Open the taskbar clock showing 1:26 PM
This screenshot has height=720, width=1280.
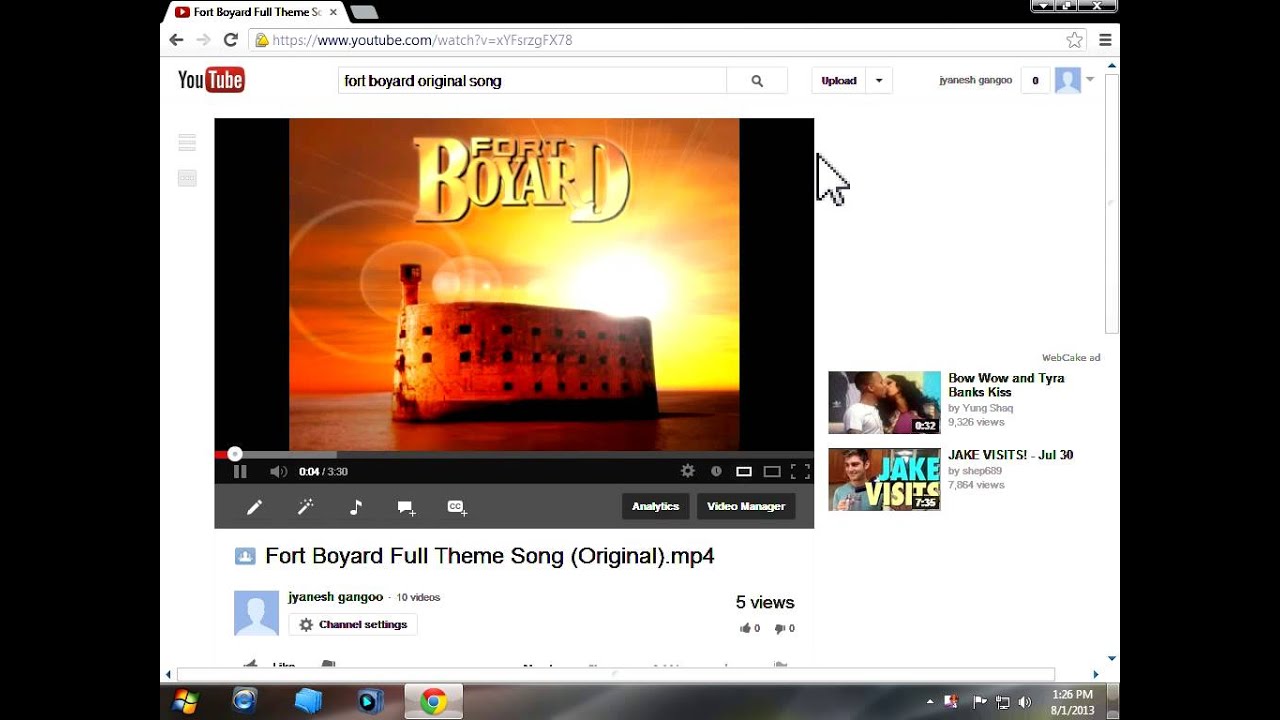click(1072, 702)
